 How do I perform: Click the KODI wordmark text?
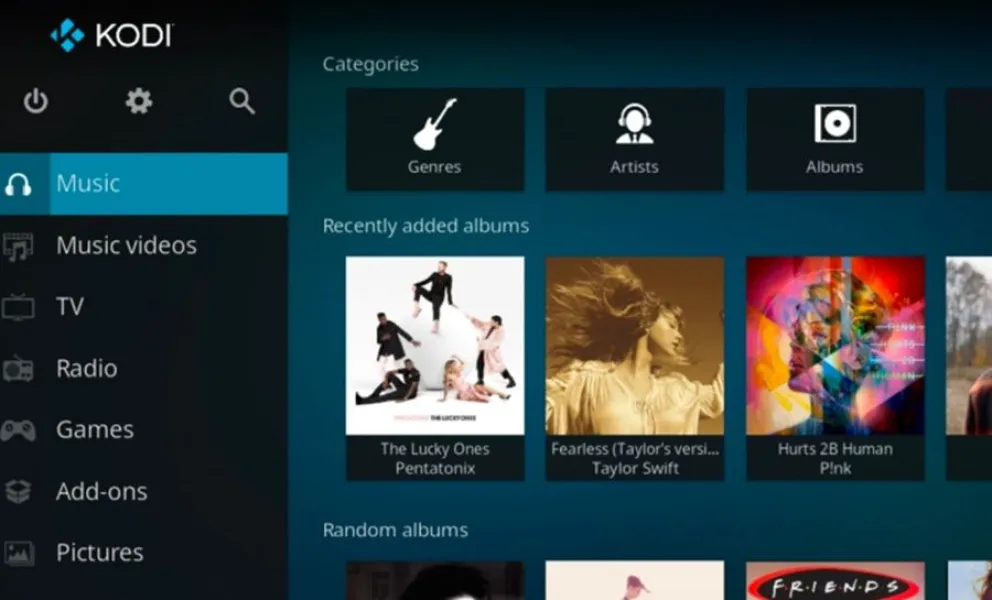(134, 35)
